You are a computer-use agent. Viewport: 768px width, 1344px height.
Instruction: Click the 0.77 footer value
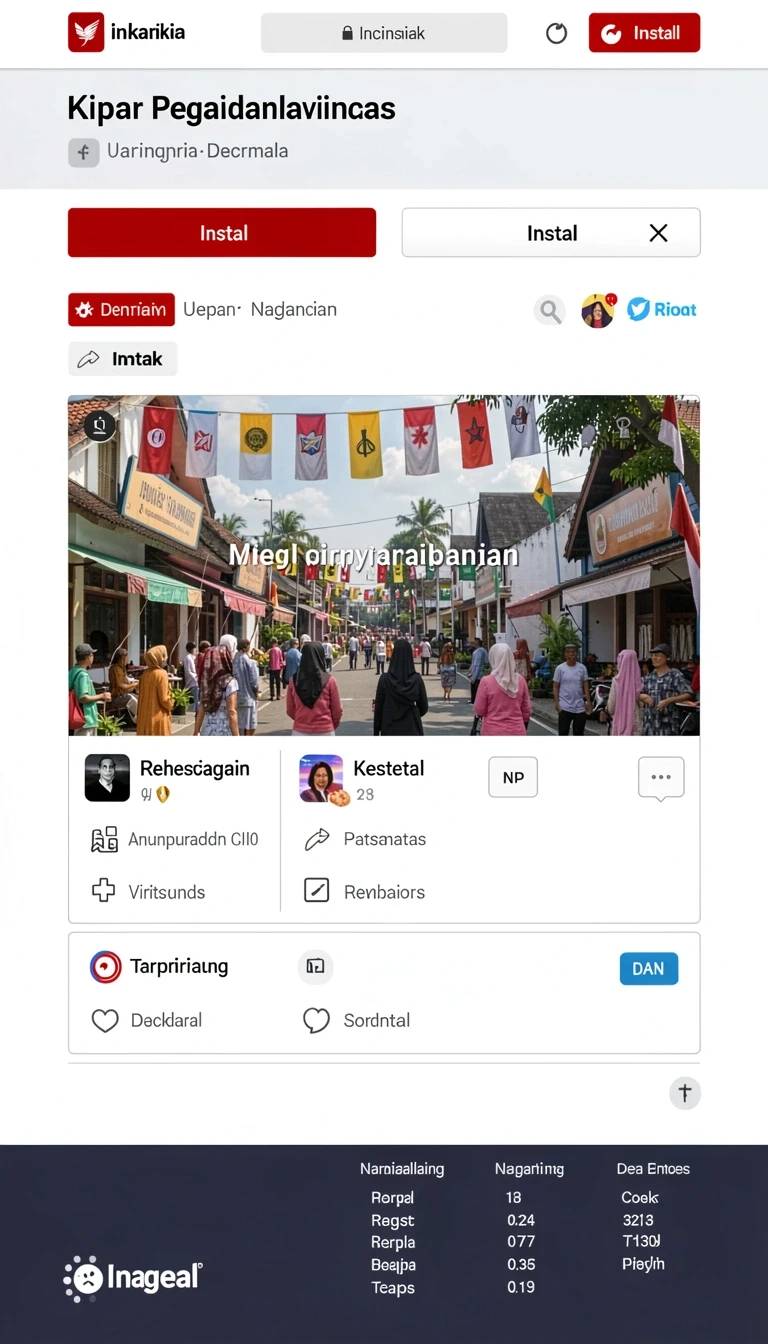point(521,1243)
